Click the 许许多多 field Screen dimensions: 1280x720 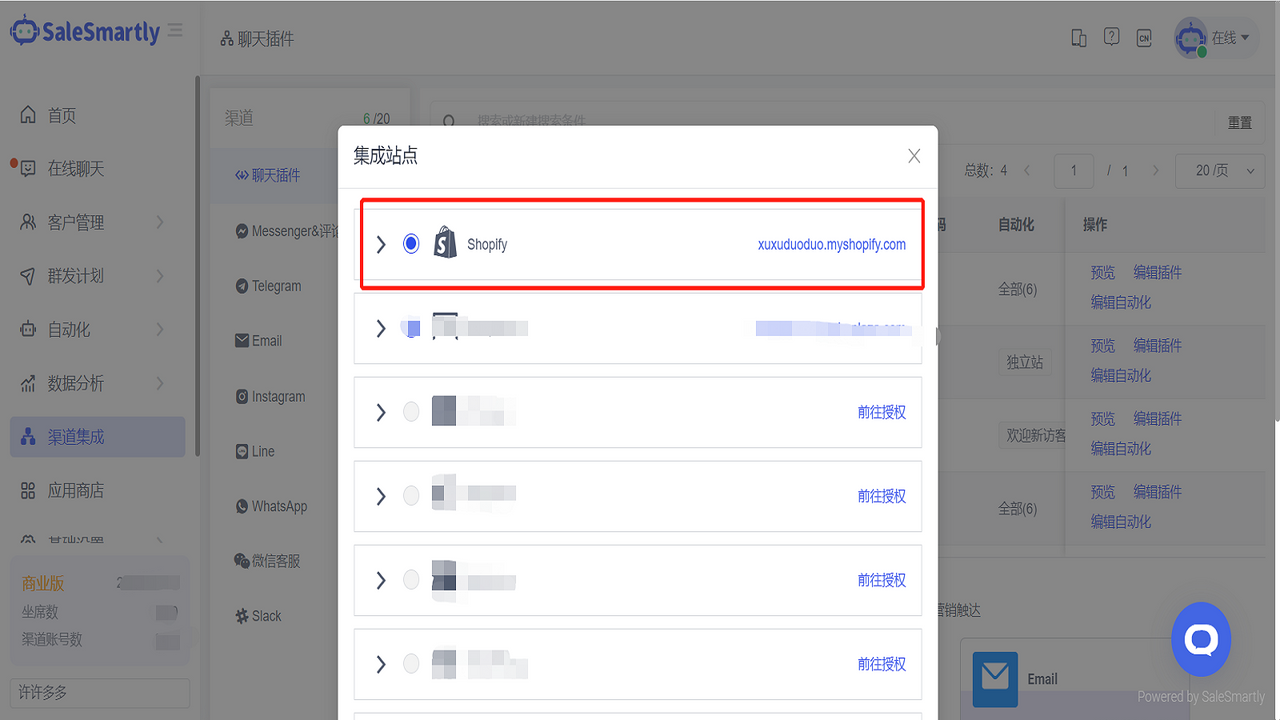(99, 693)
